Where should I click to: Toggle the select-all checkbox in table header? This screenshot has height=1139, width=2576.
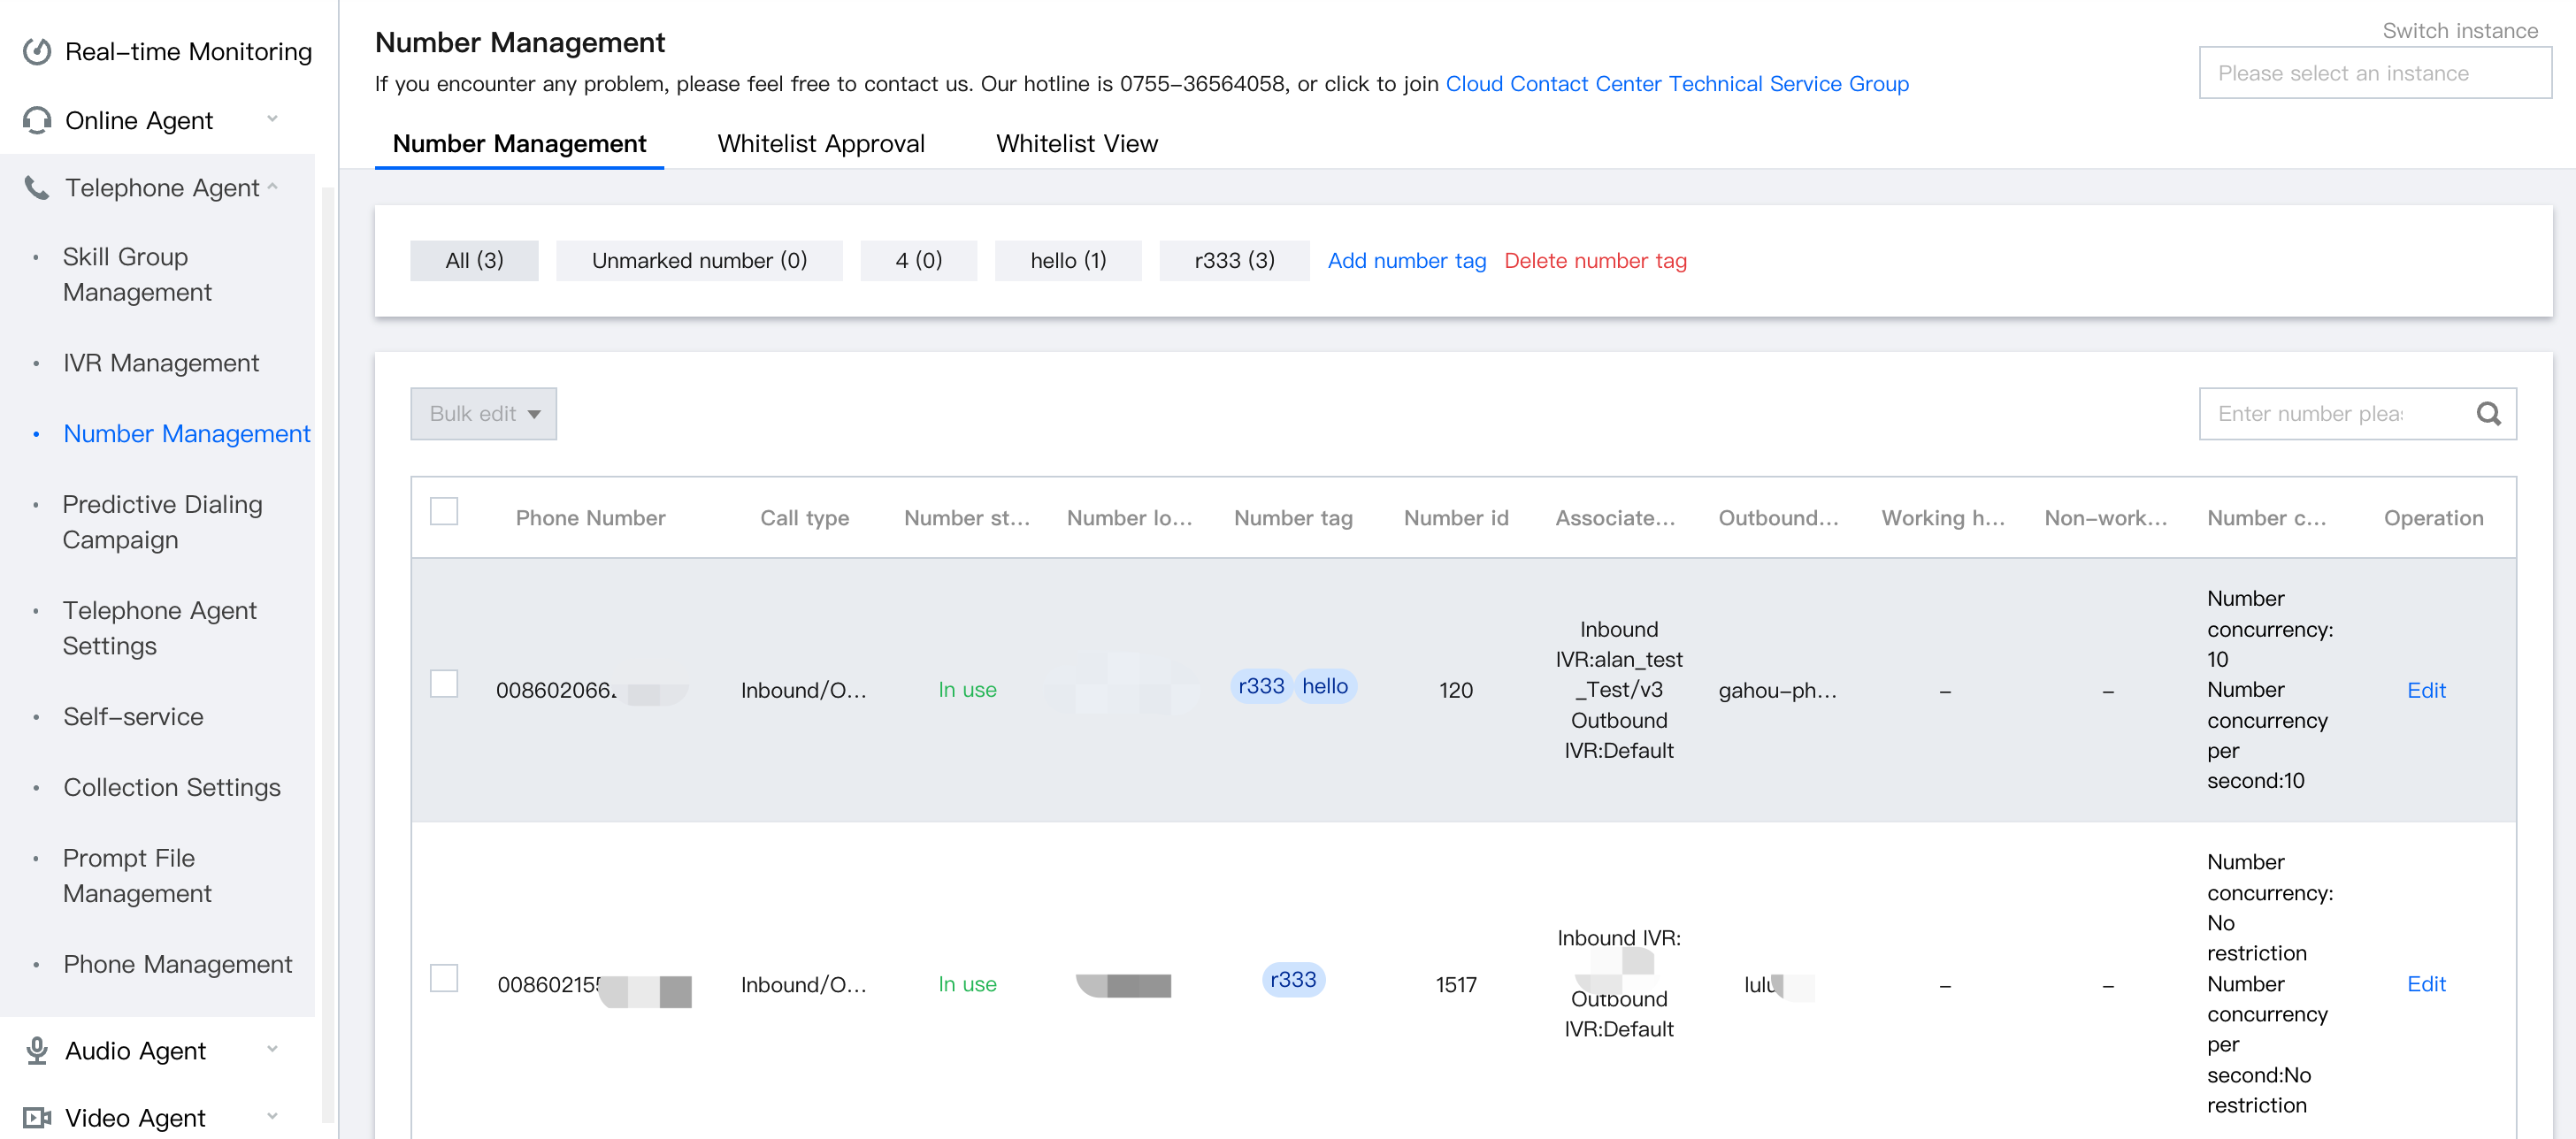[444, 512]
